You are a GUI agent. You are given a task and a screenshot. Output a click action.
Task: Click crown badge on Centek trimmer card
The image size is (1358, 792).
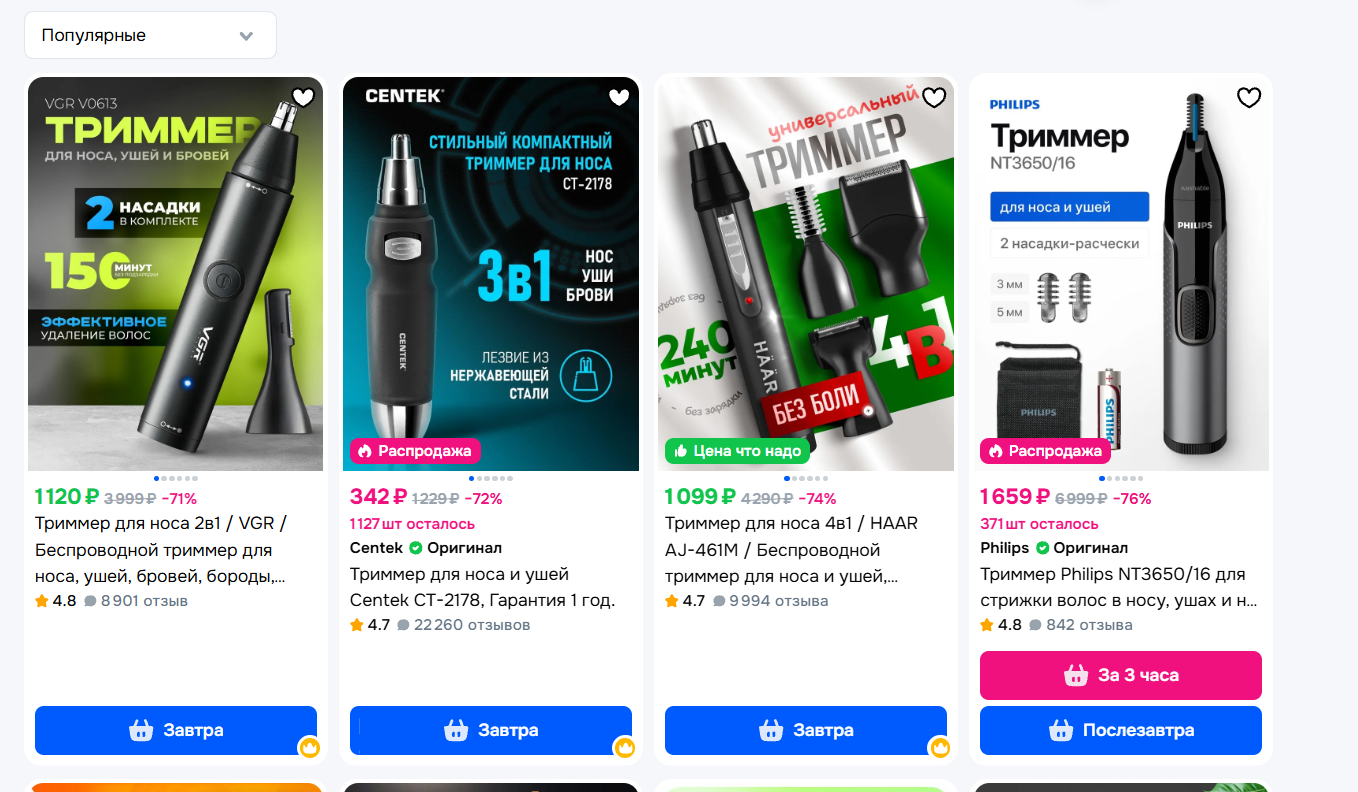tap(625, 747)
